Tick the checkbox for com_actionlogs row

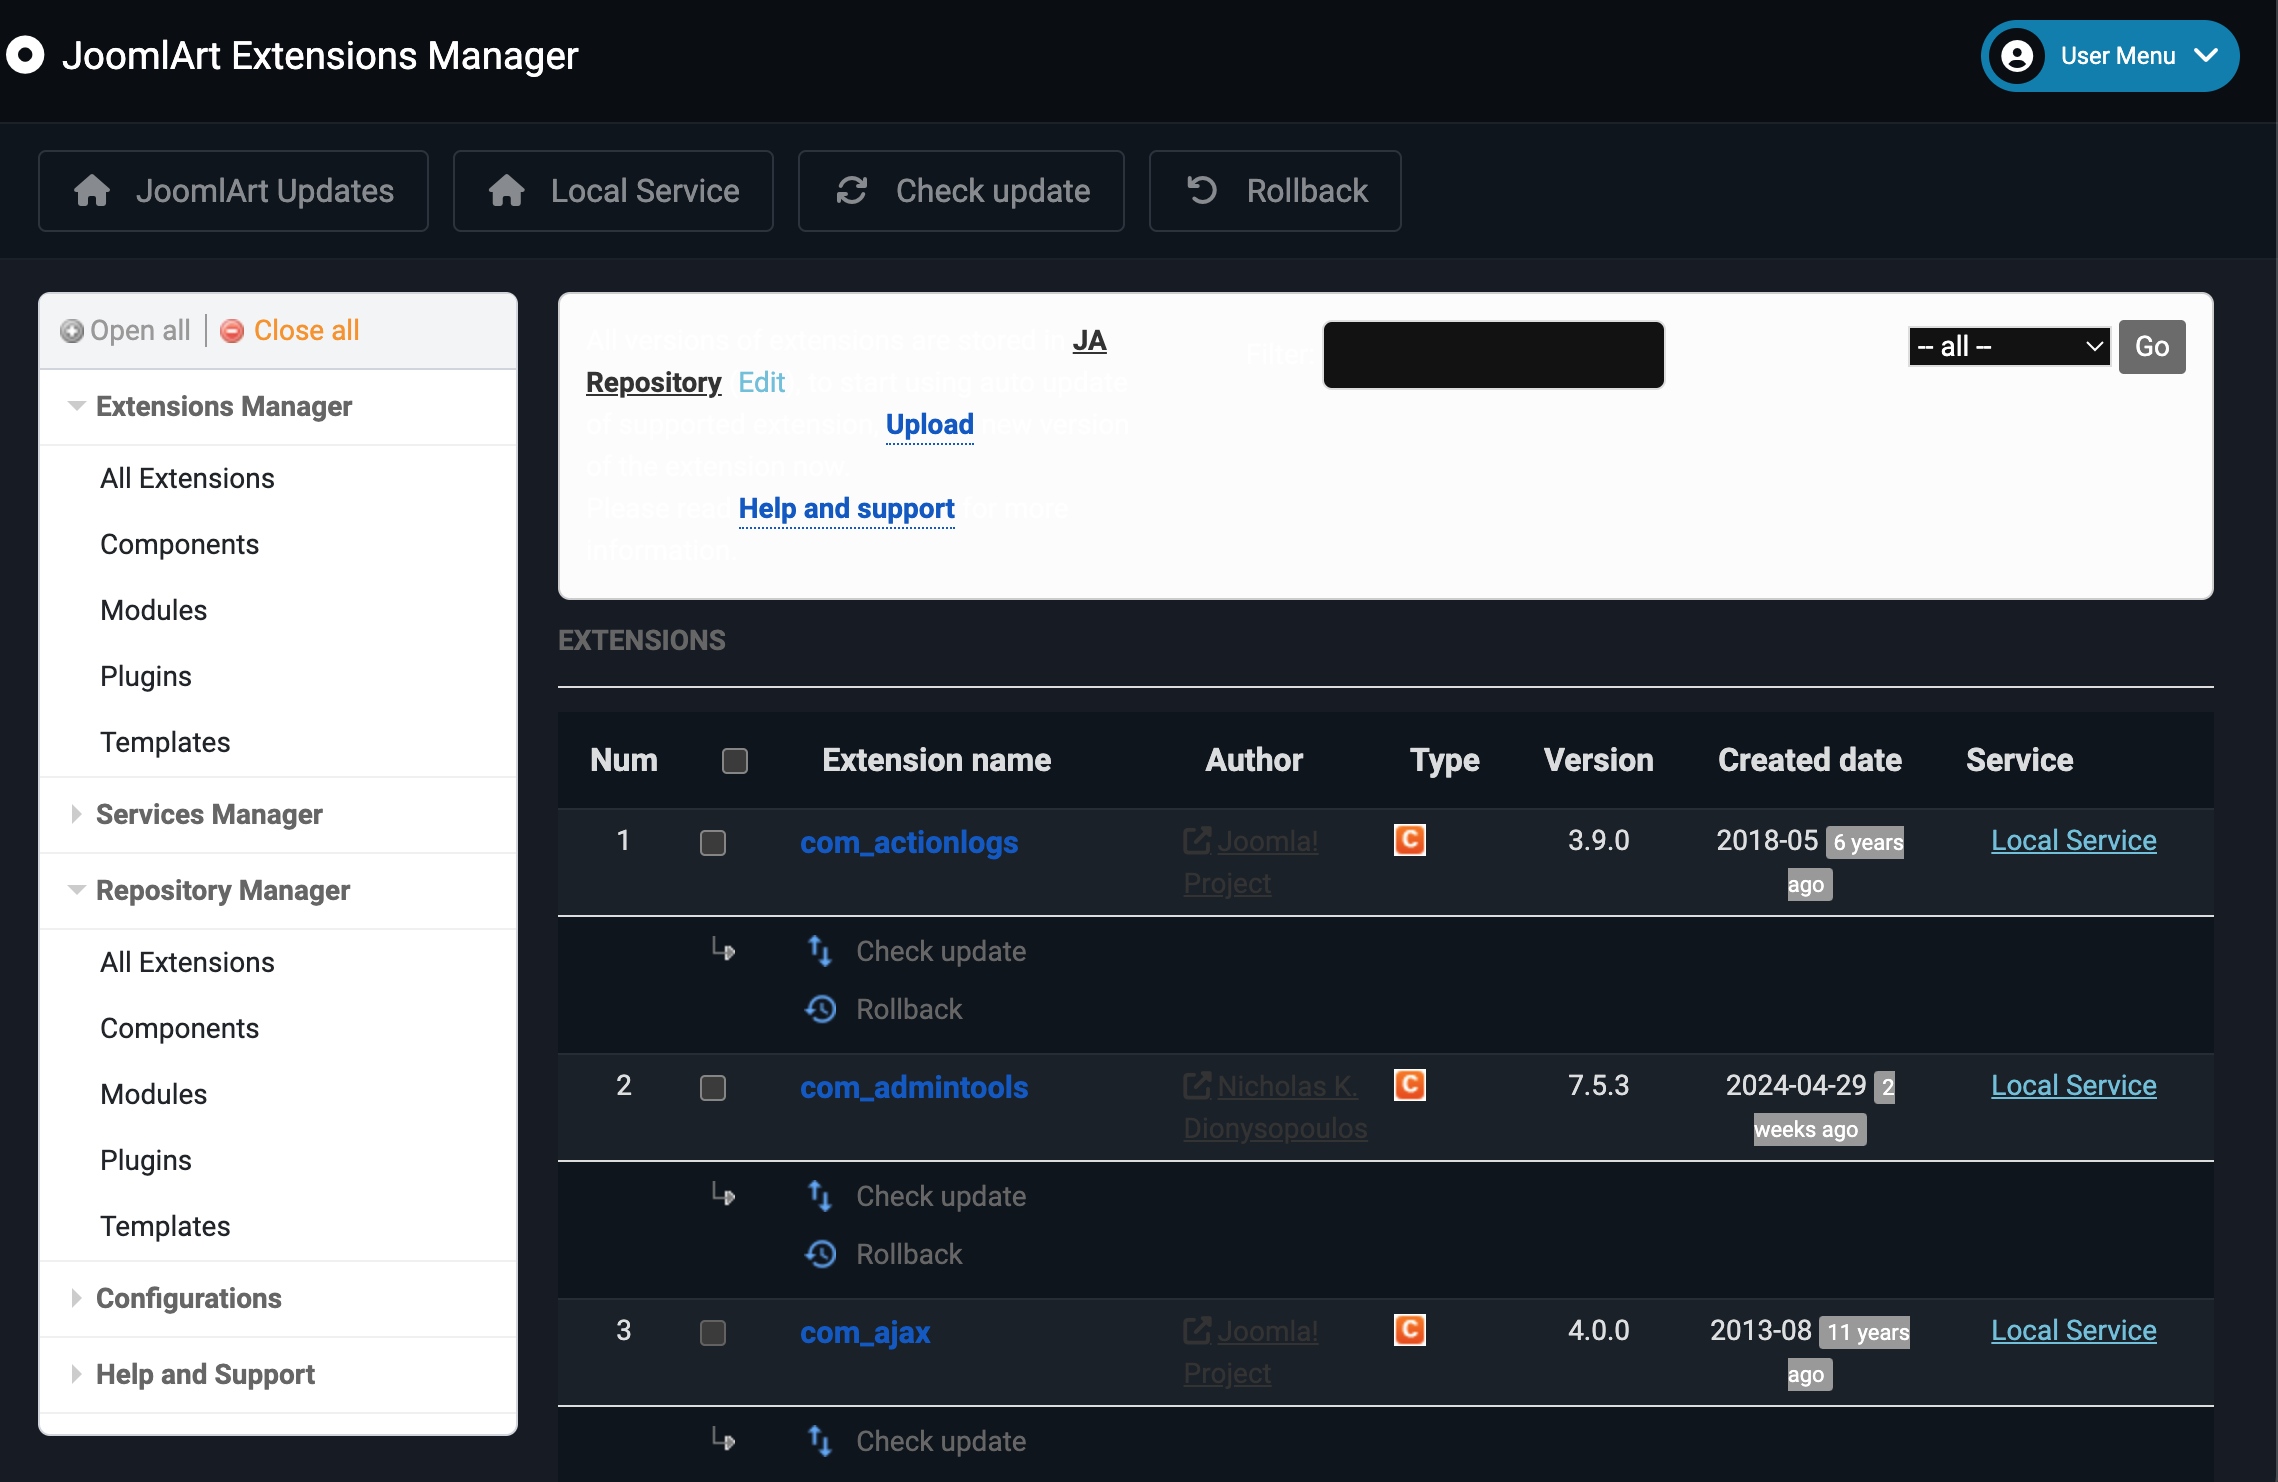713,843
